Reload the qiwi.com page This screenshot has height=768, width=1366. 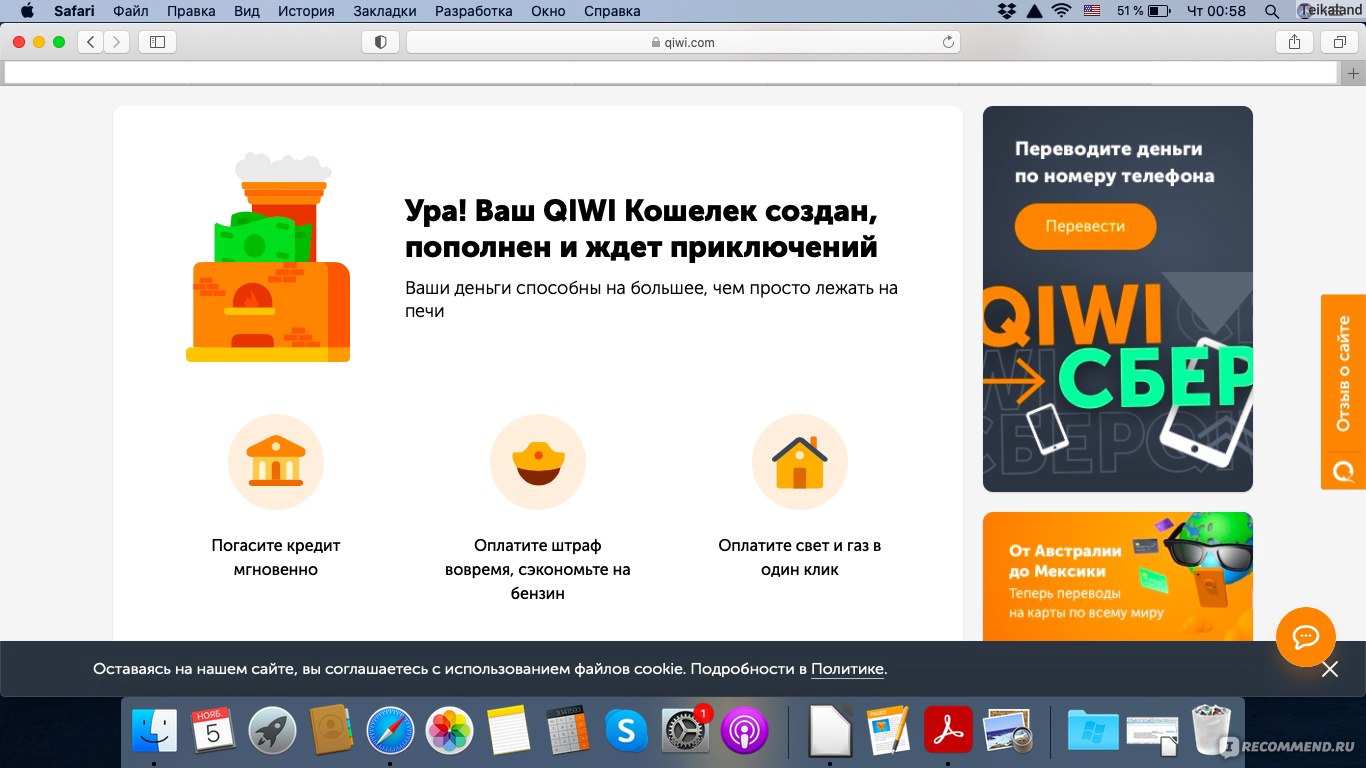[x=948, y=42]
